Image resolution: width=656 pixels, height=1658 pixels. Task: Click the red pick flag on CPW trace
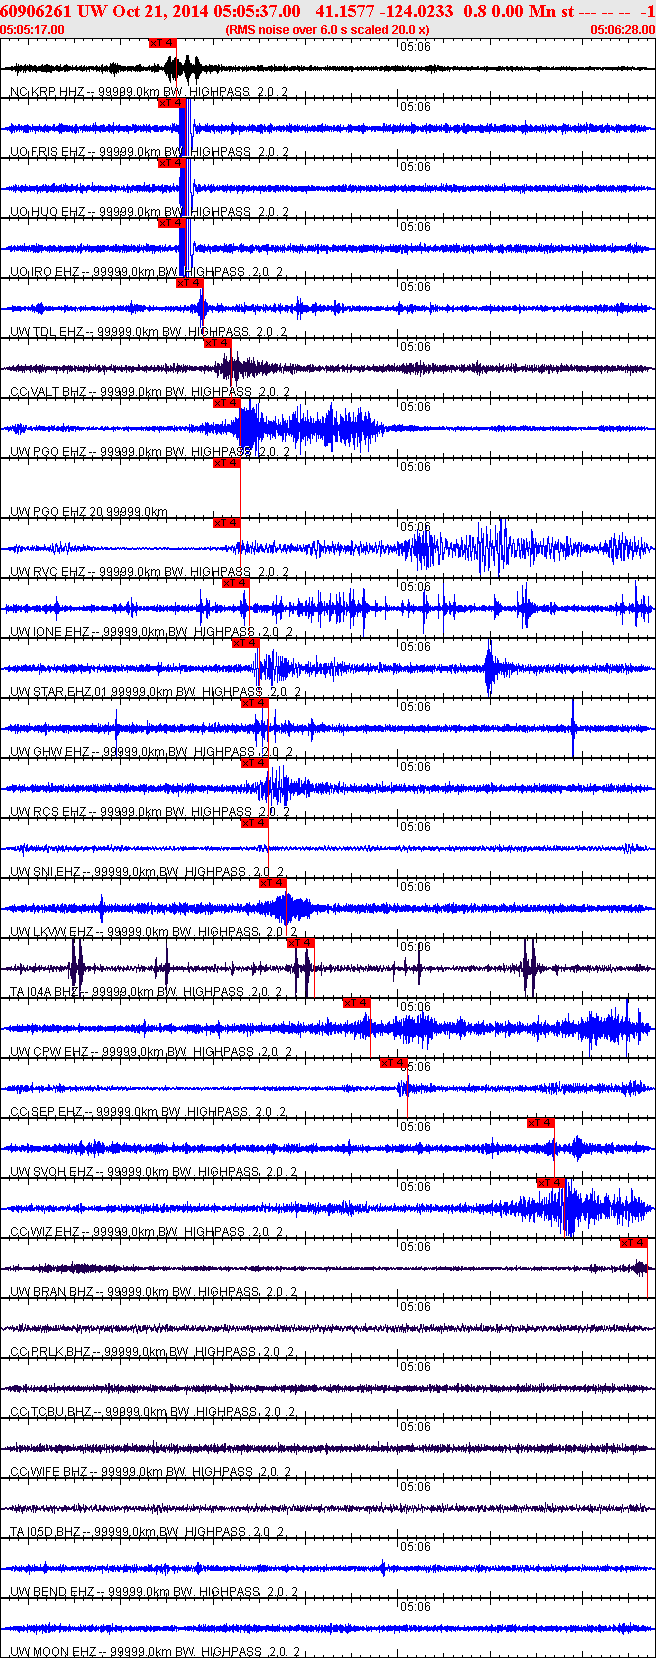[x=356, y=1003]
